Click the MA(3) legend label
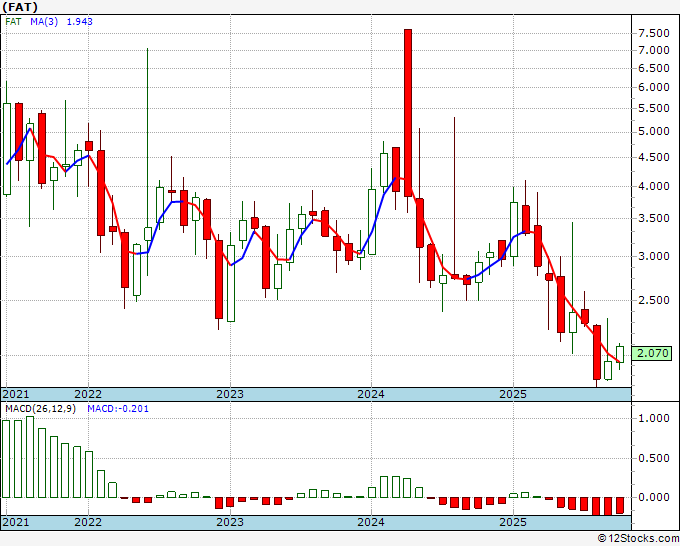The image size is (680, 546). [x=44, y=22]
